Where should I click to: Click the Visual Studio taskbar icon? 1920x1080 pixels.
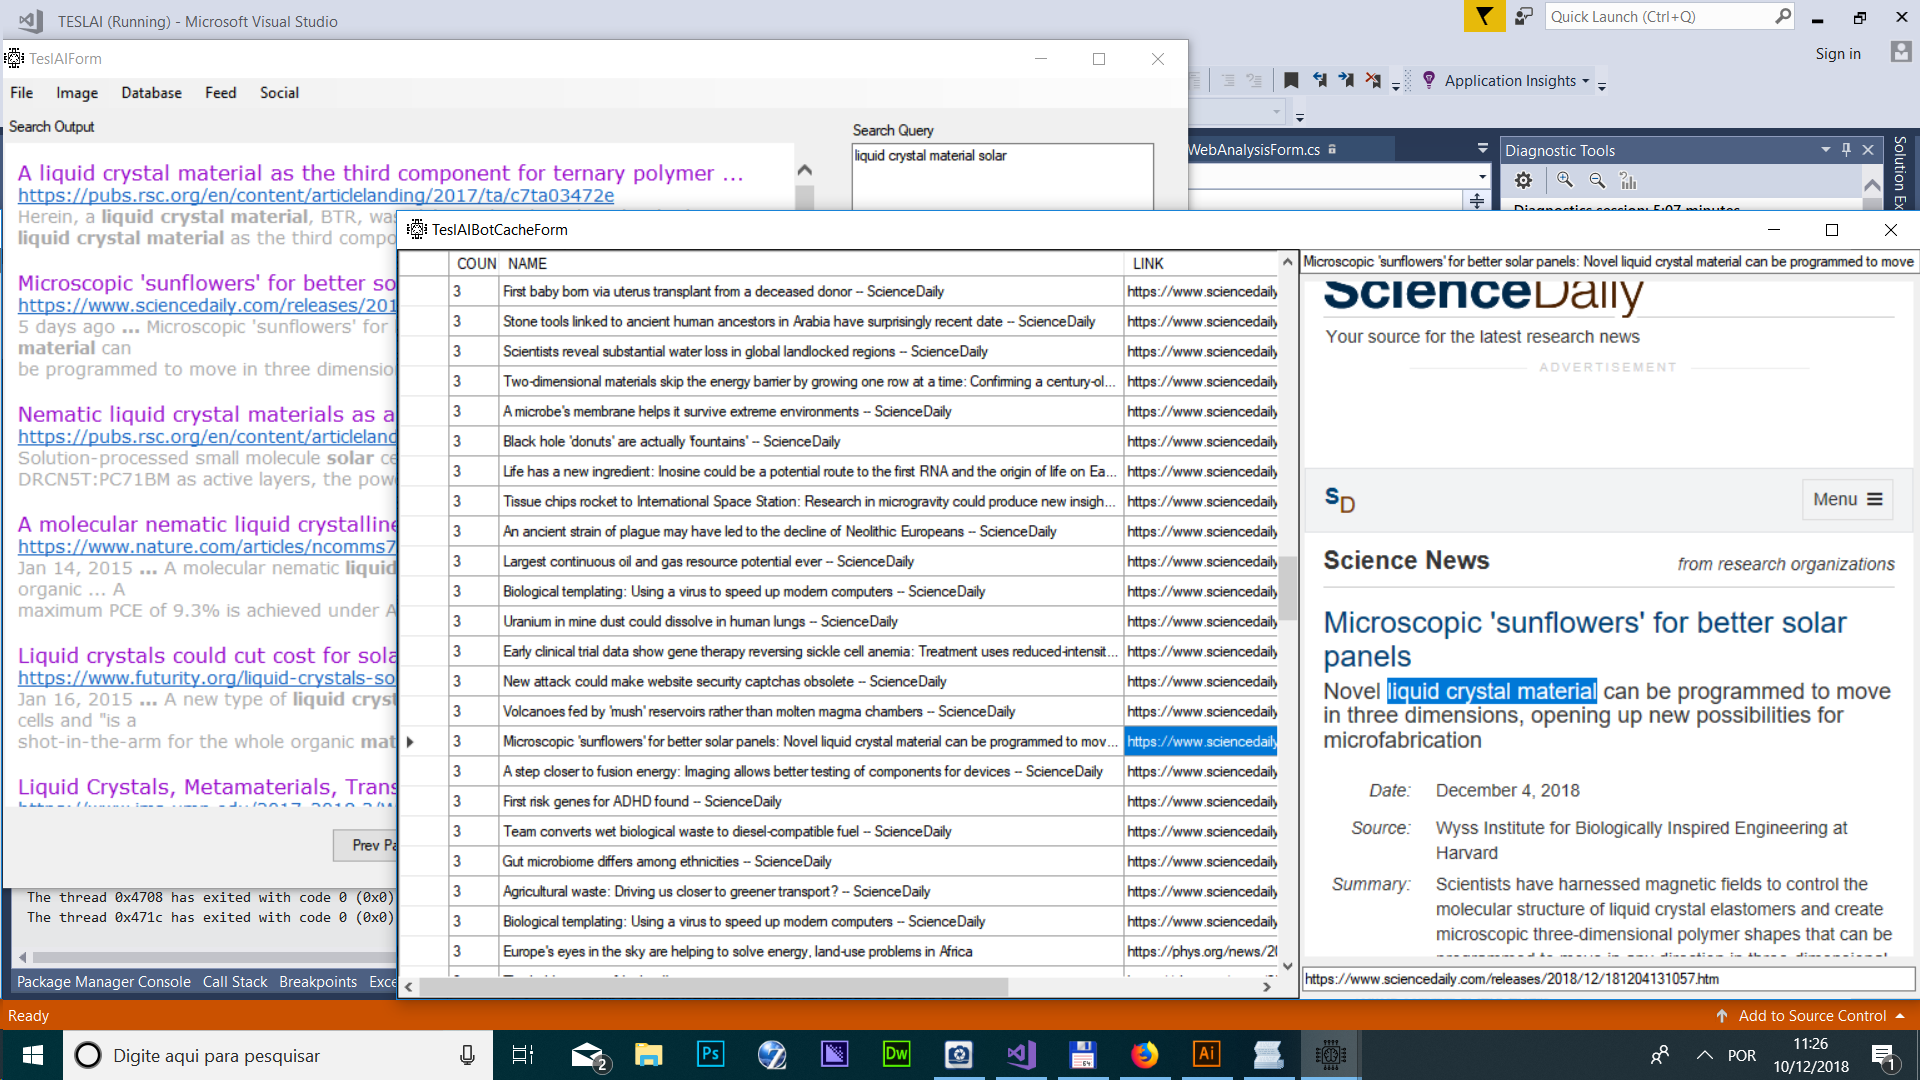coord(1021,1055)
